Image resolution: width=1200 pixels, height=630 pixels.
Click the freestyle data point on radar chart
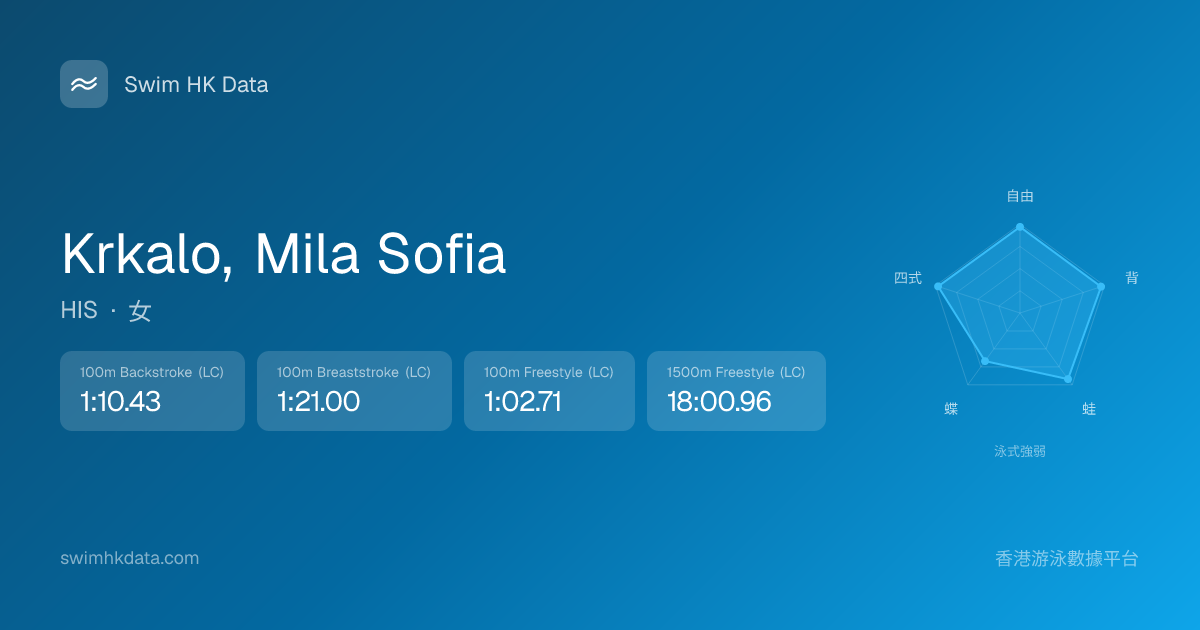tap(1020, 227)
